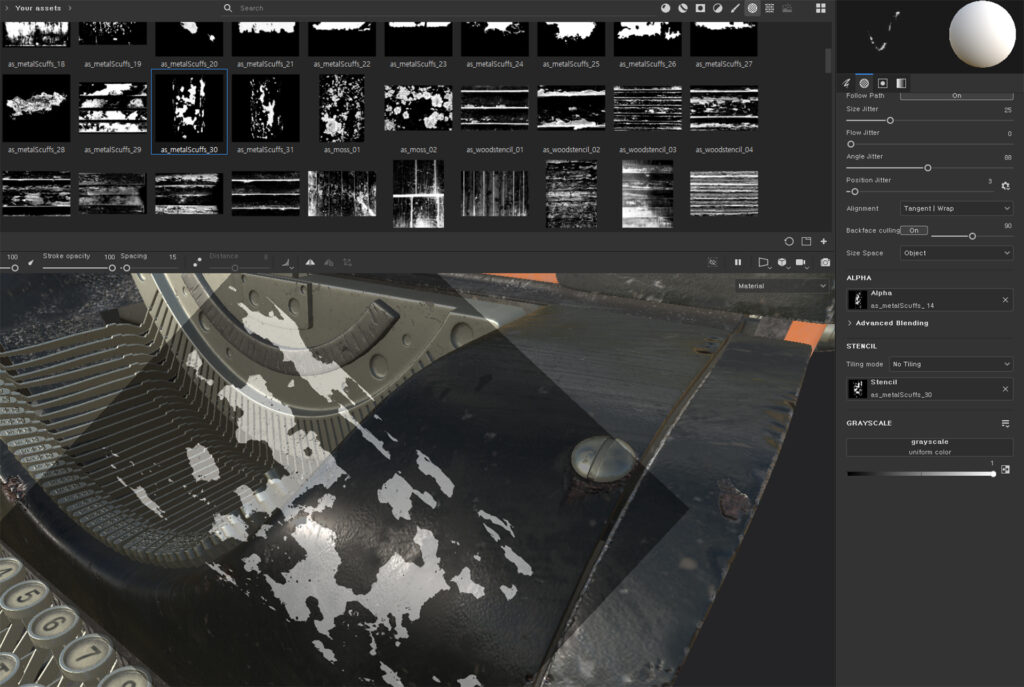Image resolution: width=1024 pixels, height=687 pixels.
Task: Remove the Stencil as_metalScuffs_30 with X
Action: tap(1005, 389)
